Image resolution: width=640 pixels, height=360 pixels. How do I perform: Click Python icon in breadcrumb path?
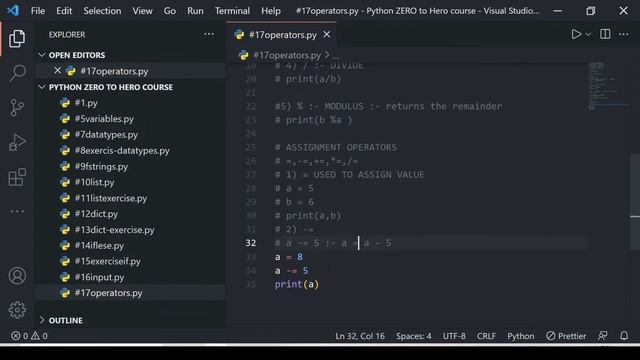(x=244, y=55)
